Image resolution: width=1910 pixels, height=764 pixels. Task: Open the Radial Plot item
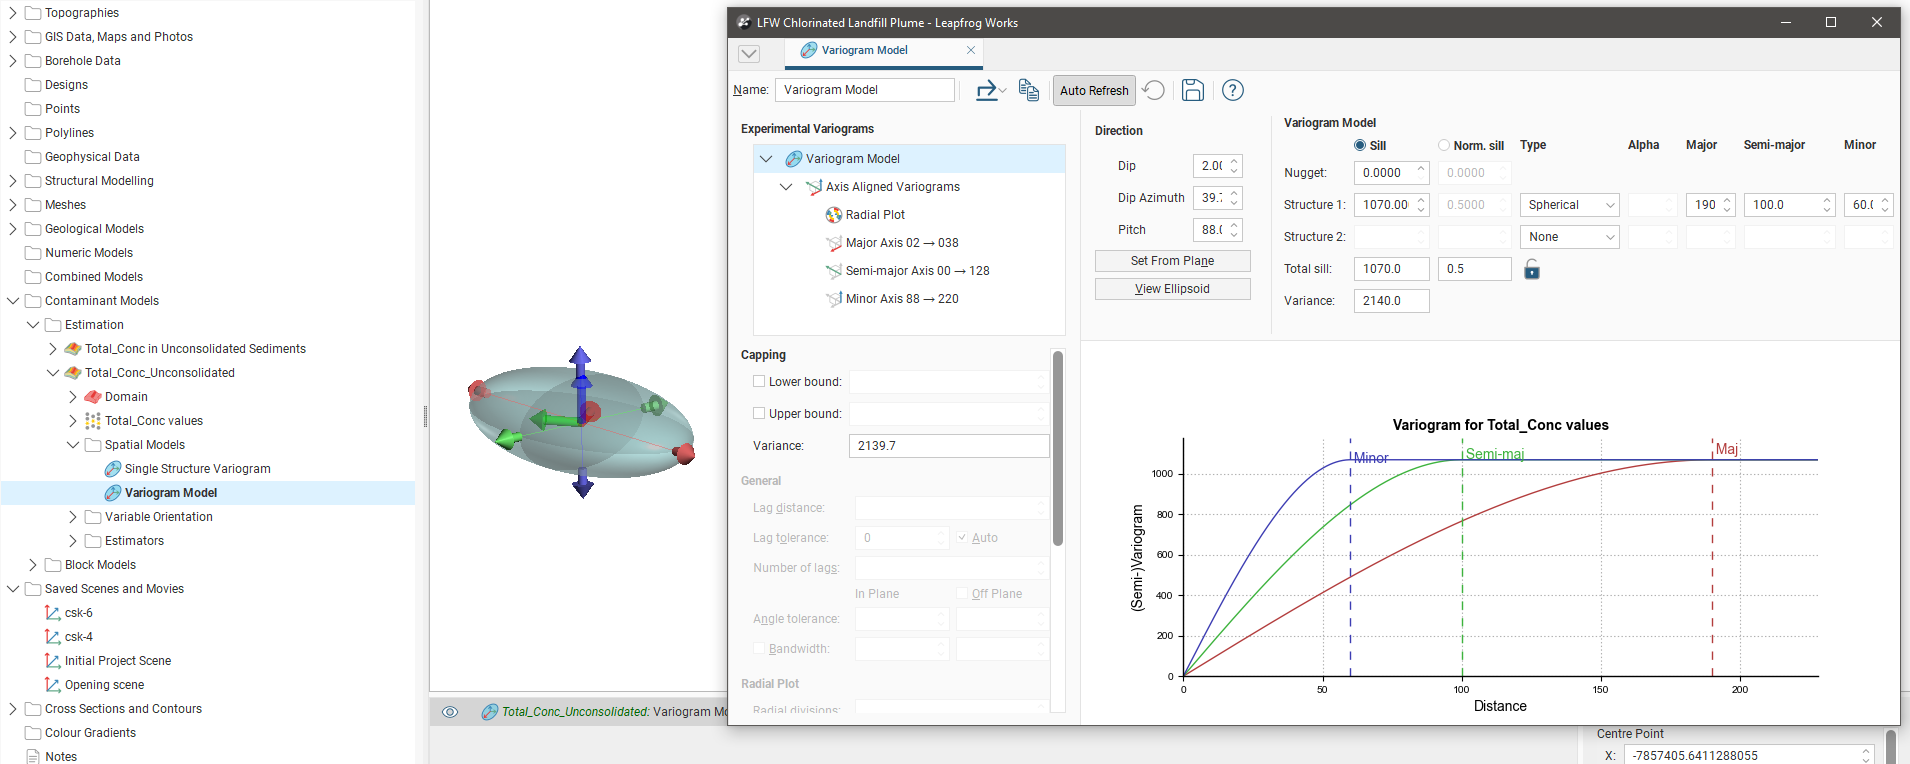pos(874,215)
